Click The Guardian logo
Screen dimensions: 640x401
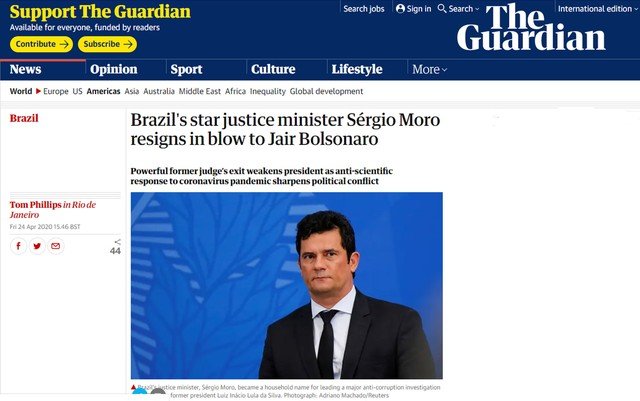[531, 28]
